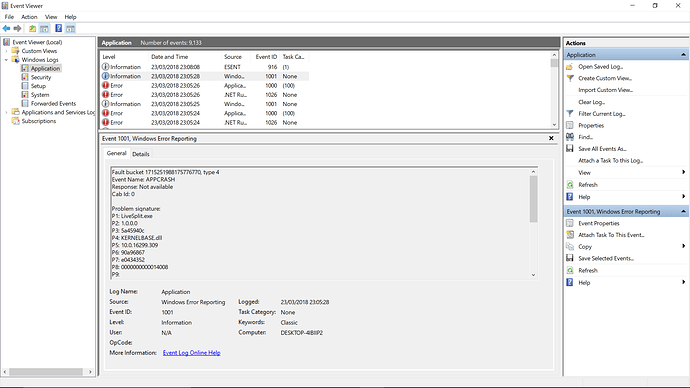This screenshot has width=690, height=388.
Task: Click Clear Log action
Action: pos(591,102)
